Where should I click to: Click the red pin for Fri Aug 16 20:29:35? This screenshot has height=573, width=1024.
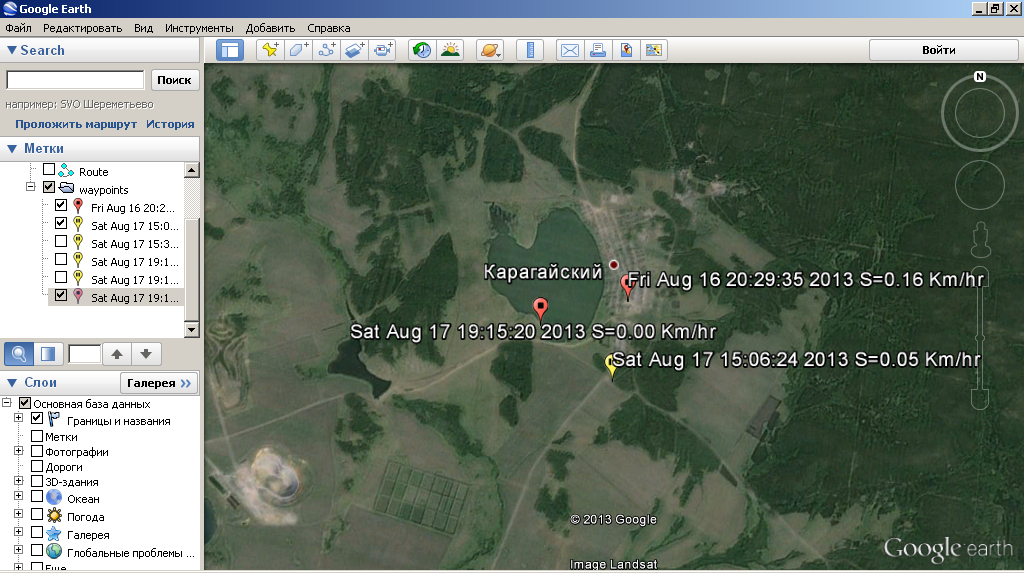[628, 287]
